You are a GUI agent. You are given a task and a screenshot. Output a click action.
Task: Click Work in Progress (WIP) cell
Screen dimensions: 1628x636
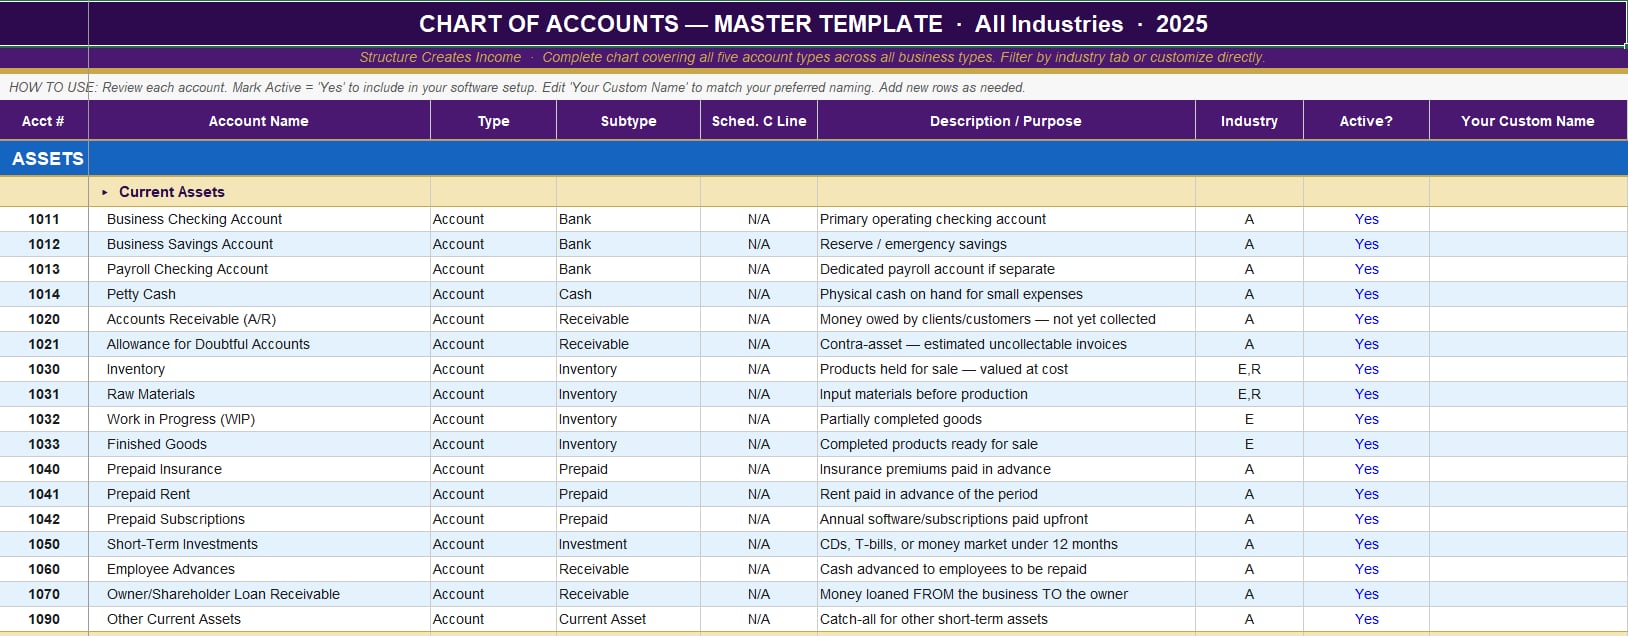(x=259, y=419)
